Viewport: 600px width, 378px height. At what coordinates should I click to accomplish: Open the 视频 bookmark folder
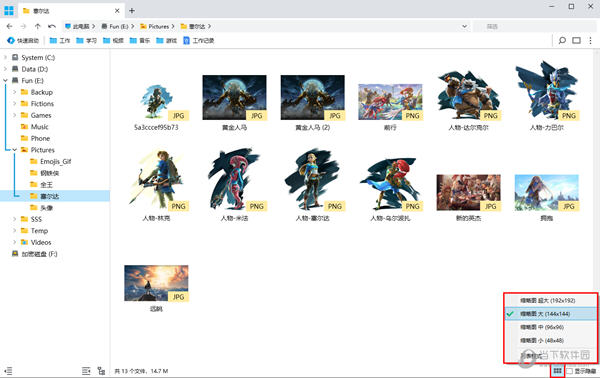[x=113, y=40]
